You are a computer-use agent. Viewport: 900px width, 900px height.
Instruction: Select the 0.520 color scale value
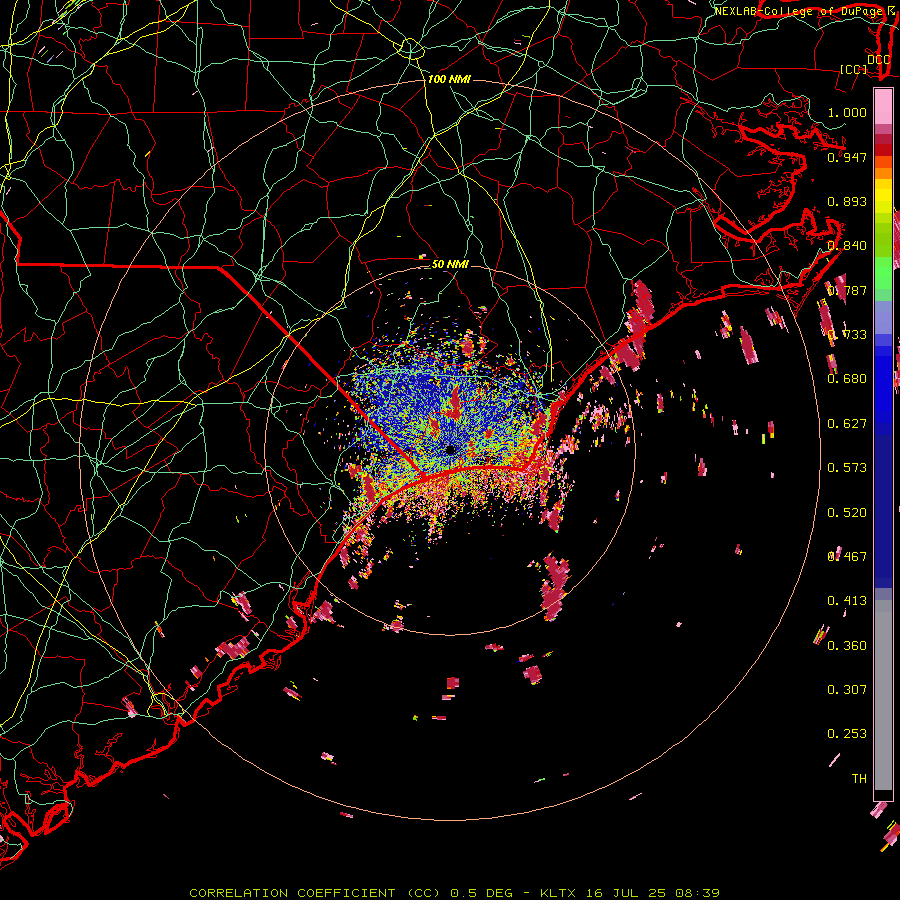(x=847, y=513)
